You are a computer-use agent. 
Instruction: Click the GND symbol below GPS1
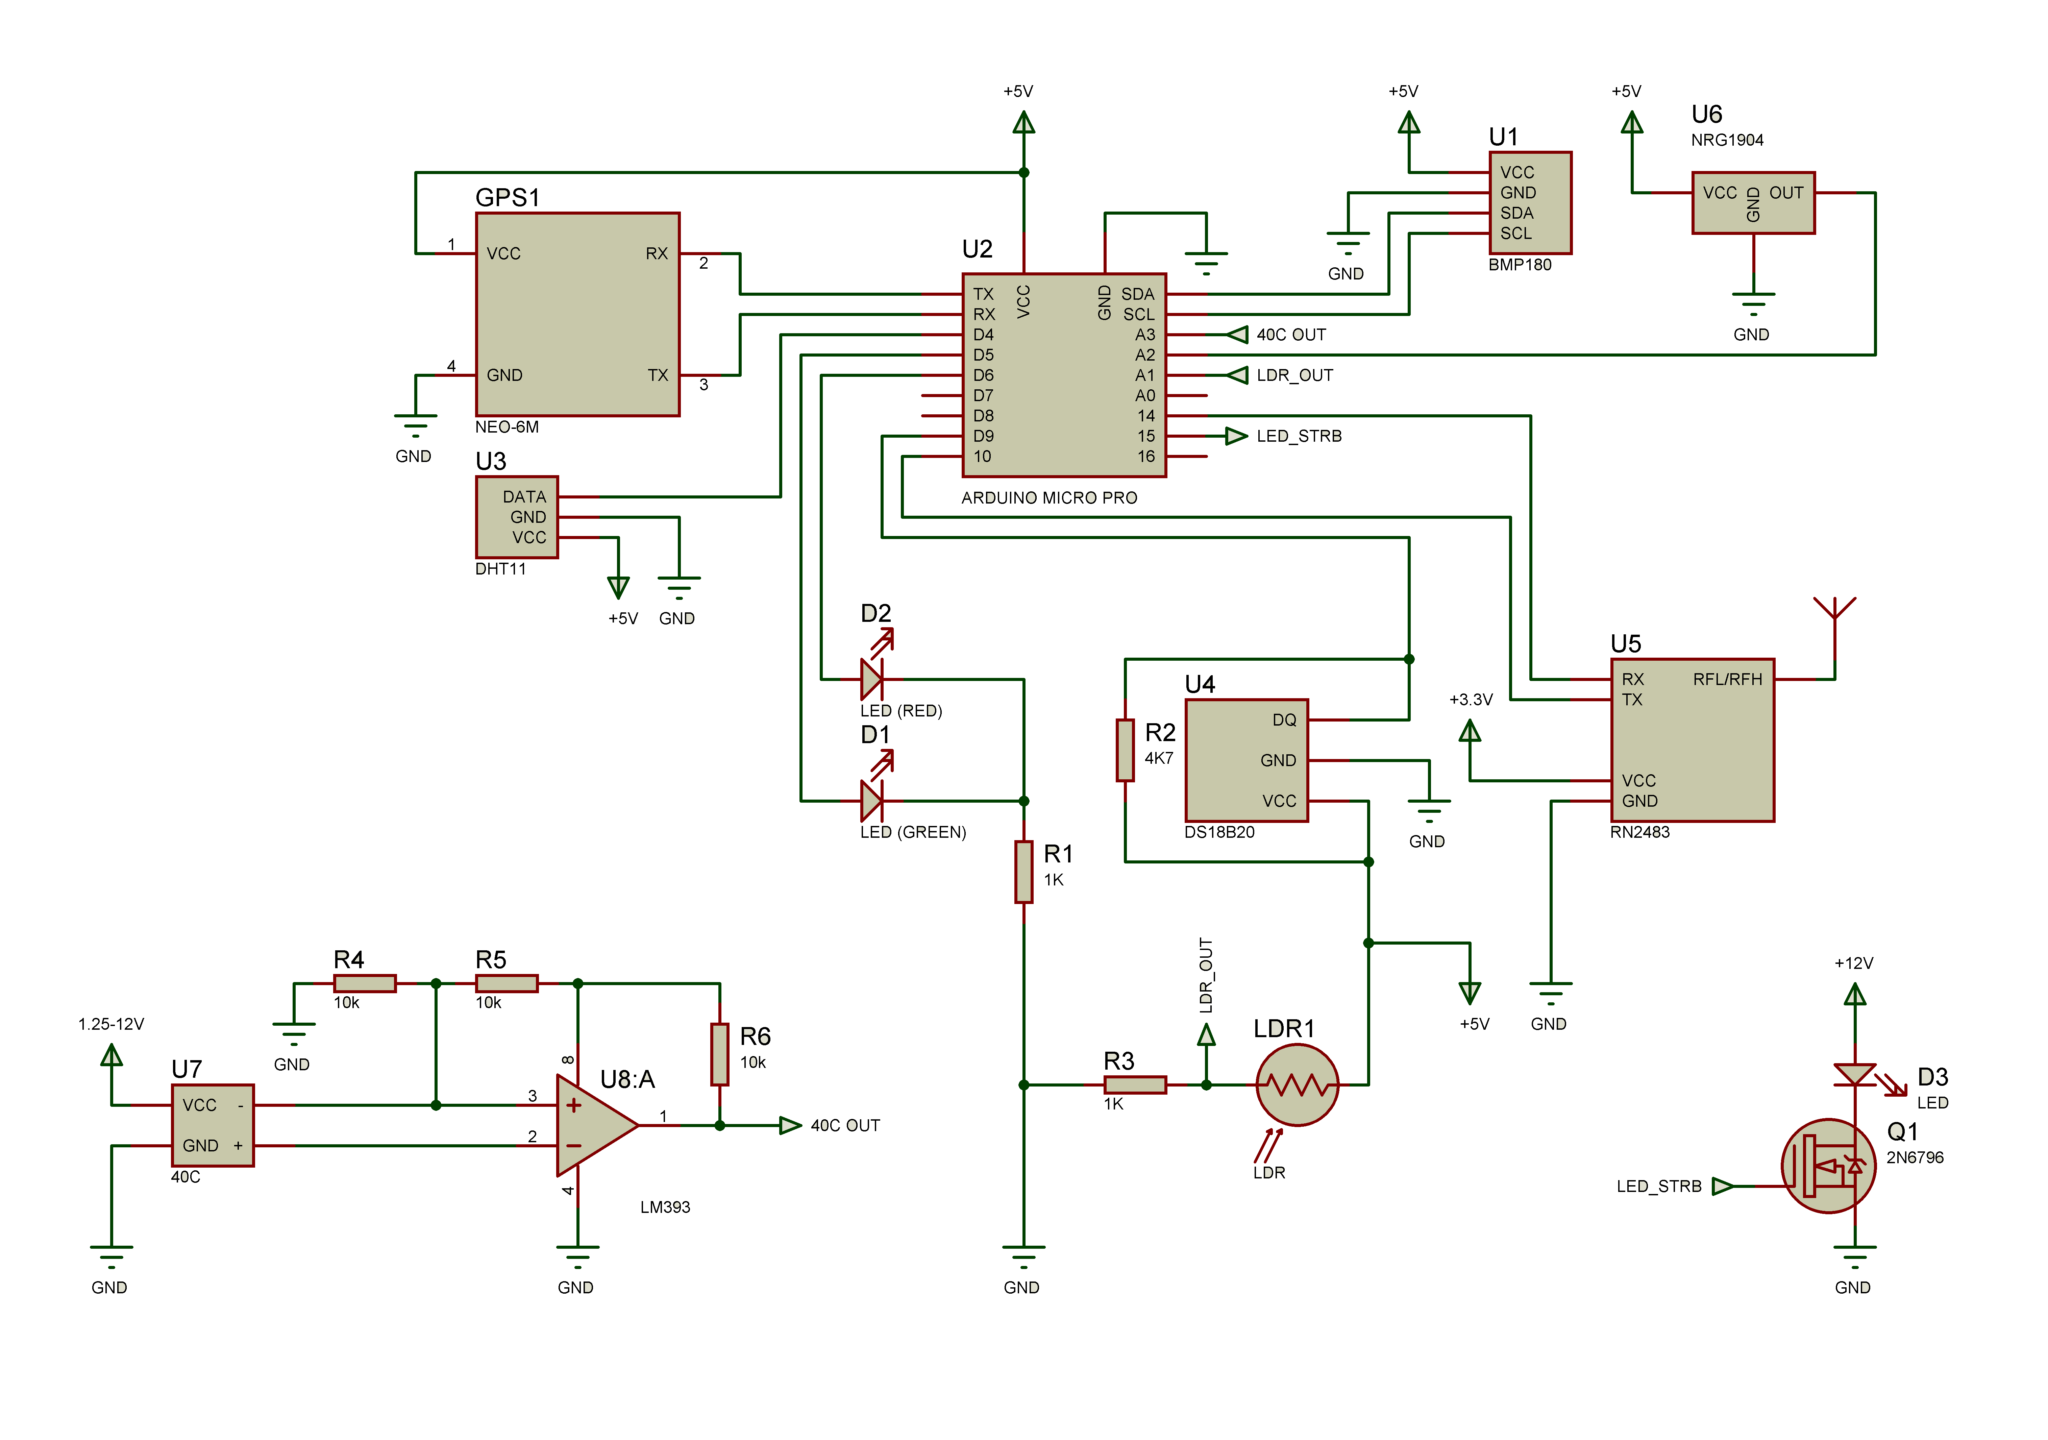[x=415, y=426]
